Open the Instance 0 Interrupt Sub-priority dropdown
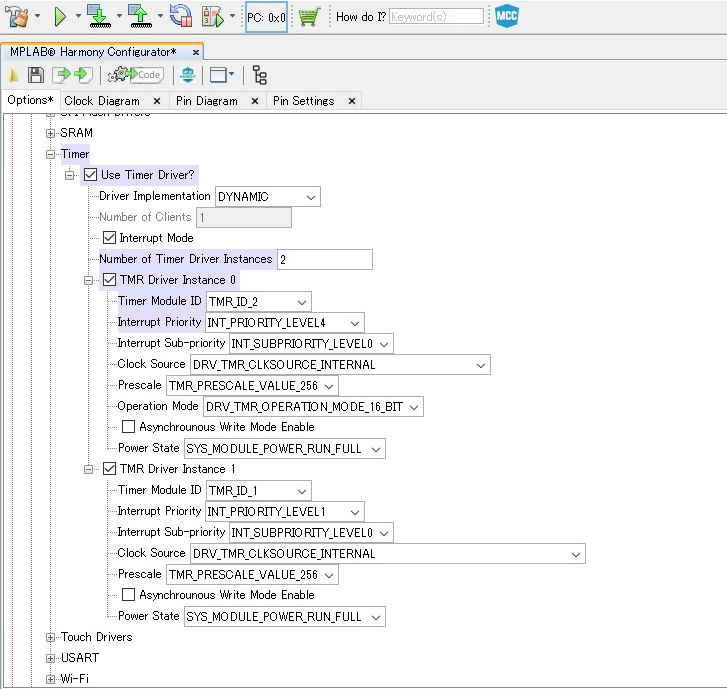The height and width of the screenshot is (689, 727). (311, 344)
